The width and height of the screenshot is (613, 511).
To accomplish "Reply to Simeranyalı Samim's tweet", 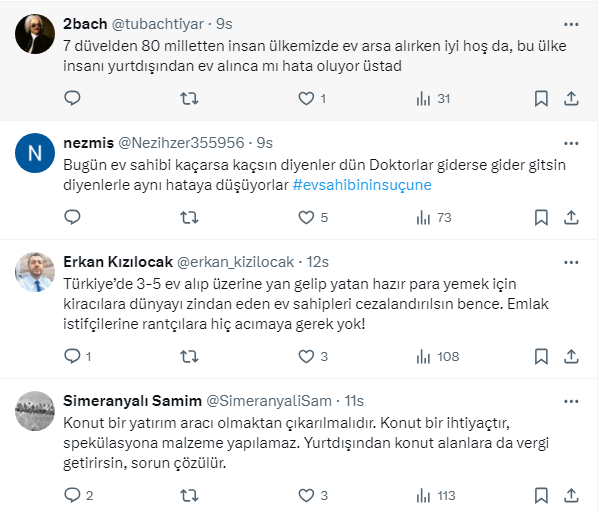I will (x=71, y=494).
